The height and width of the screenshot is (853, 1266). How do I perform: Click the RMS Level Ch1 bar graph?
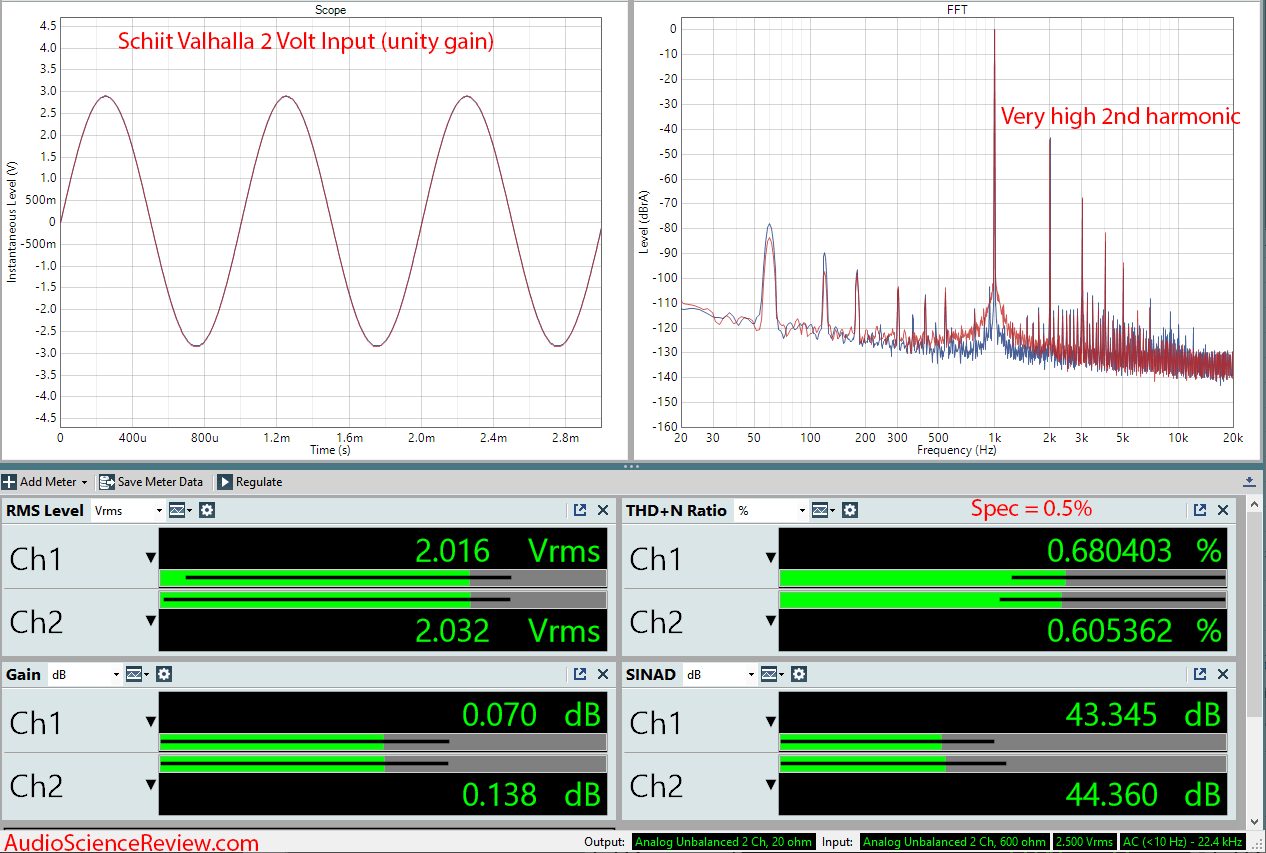click(x=383, y=578)
